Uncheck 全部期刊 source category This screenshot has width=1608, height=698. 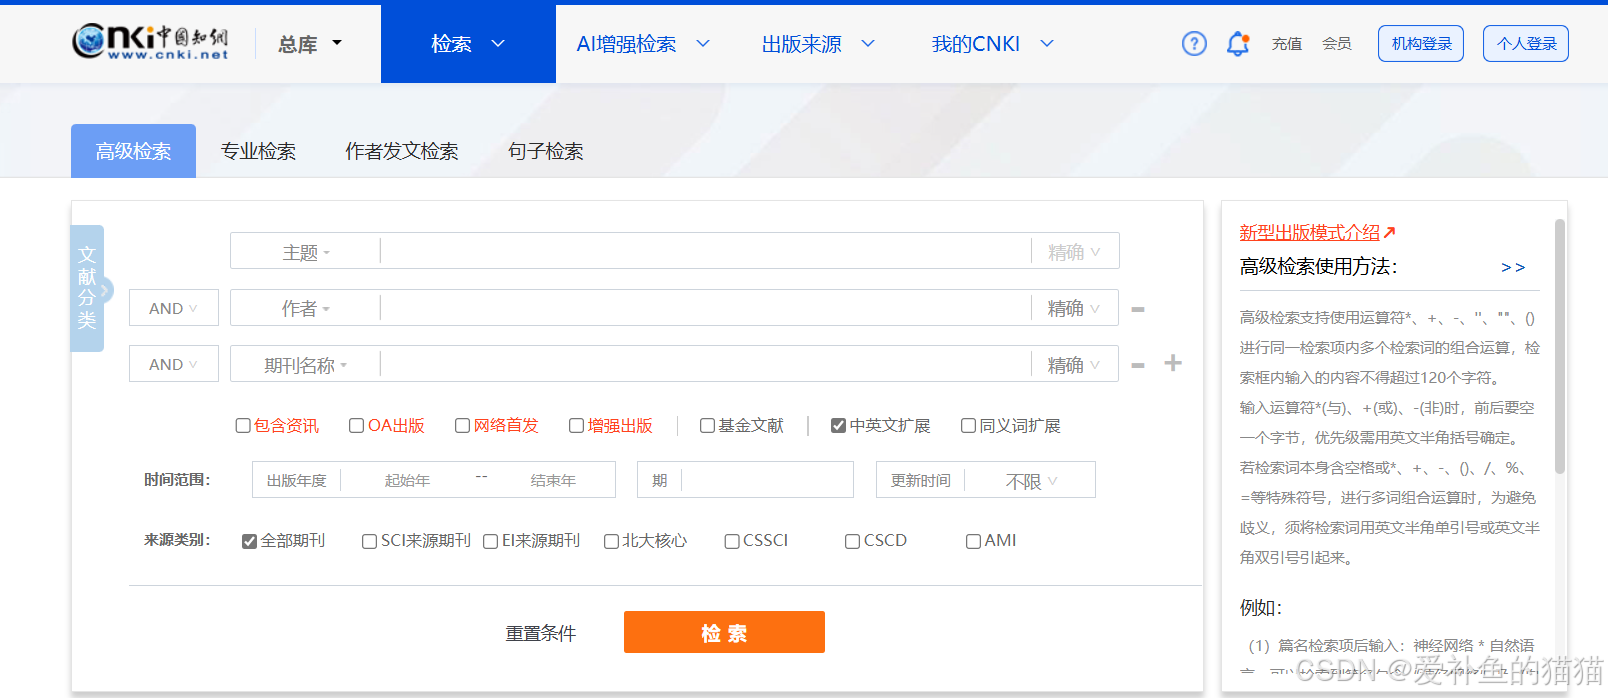tap(249, 541)
